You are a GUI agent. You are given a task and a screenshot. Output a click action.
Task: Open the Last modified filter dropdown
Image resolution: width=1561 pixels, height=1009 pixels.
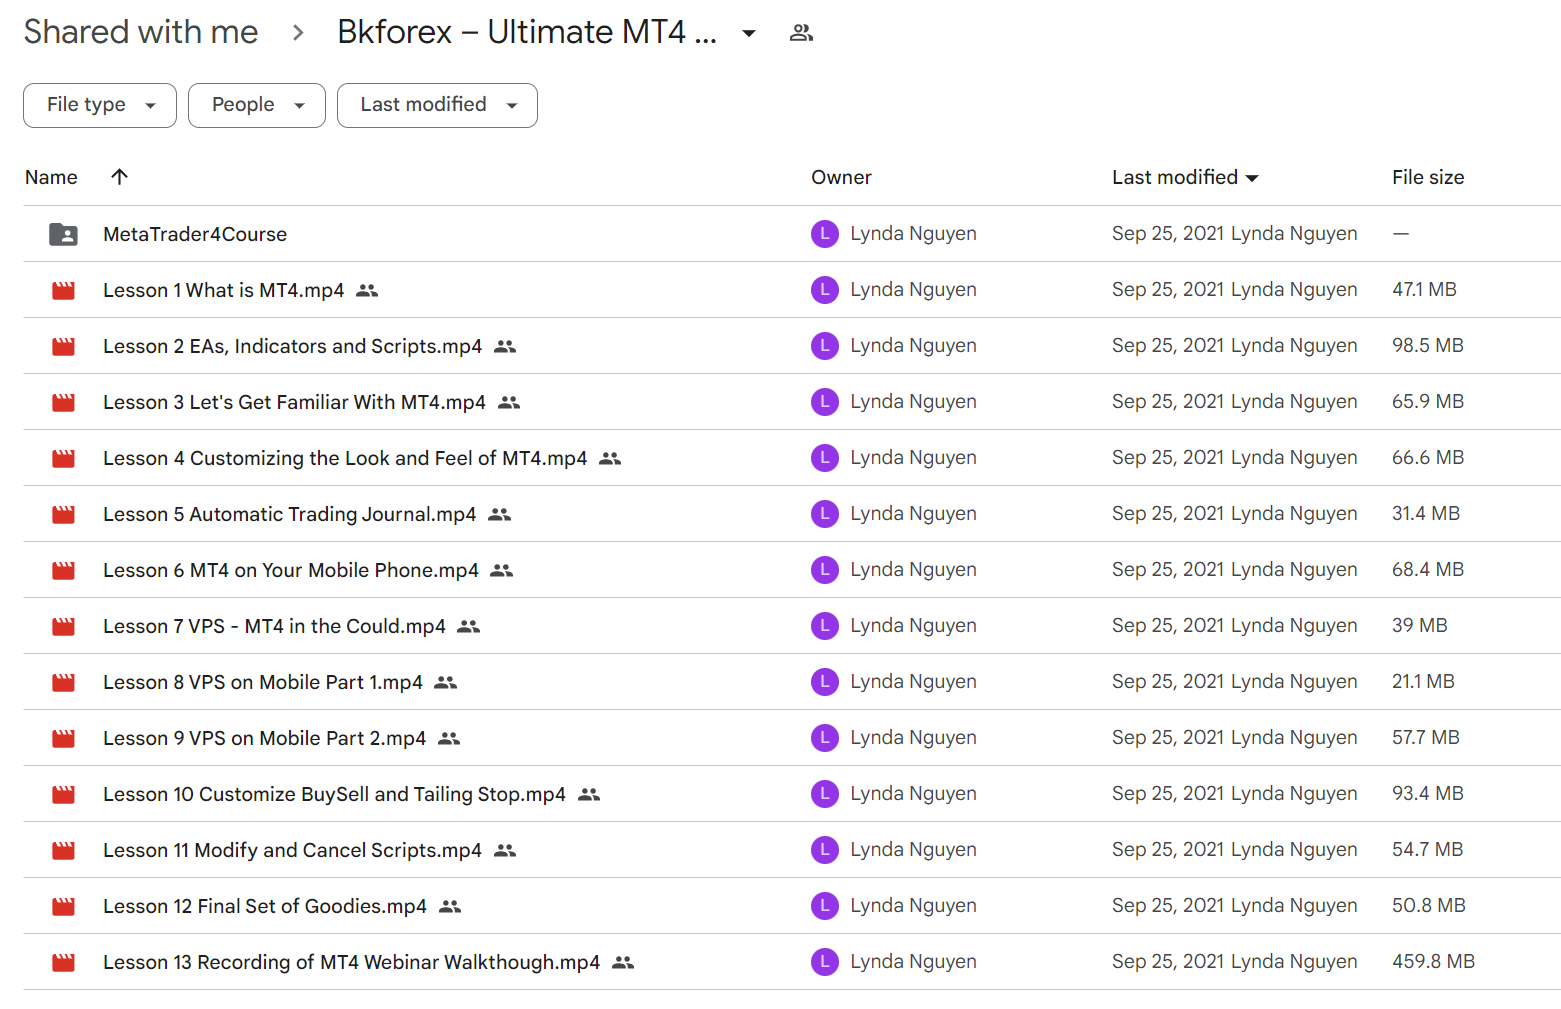[437, 105]
